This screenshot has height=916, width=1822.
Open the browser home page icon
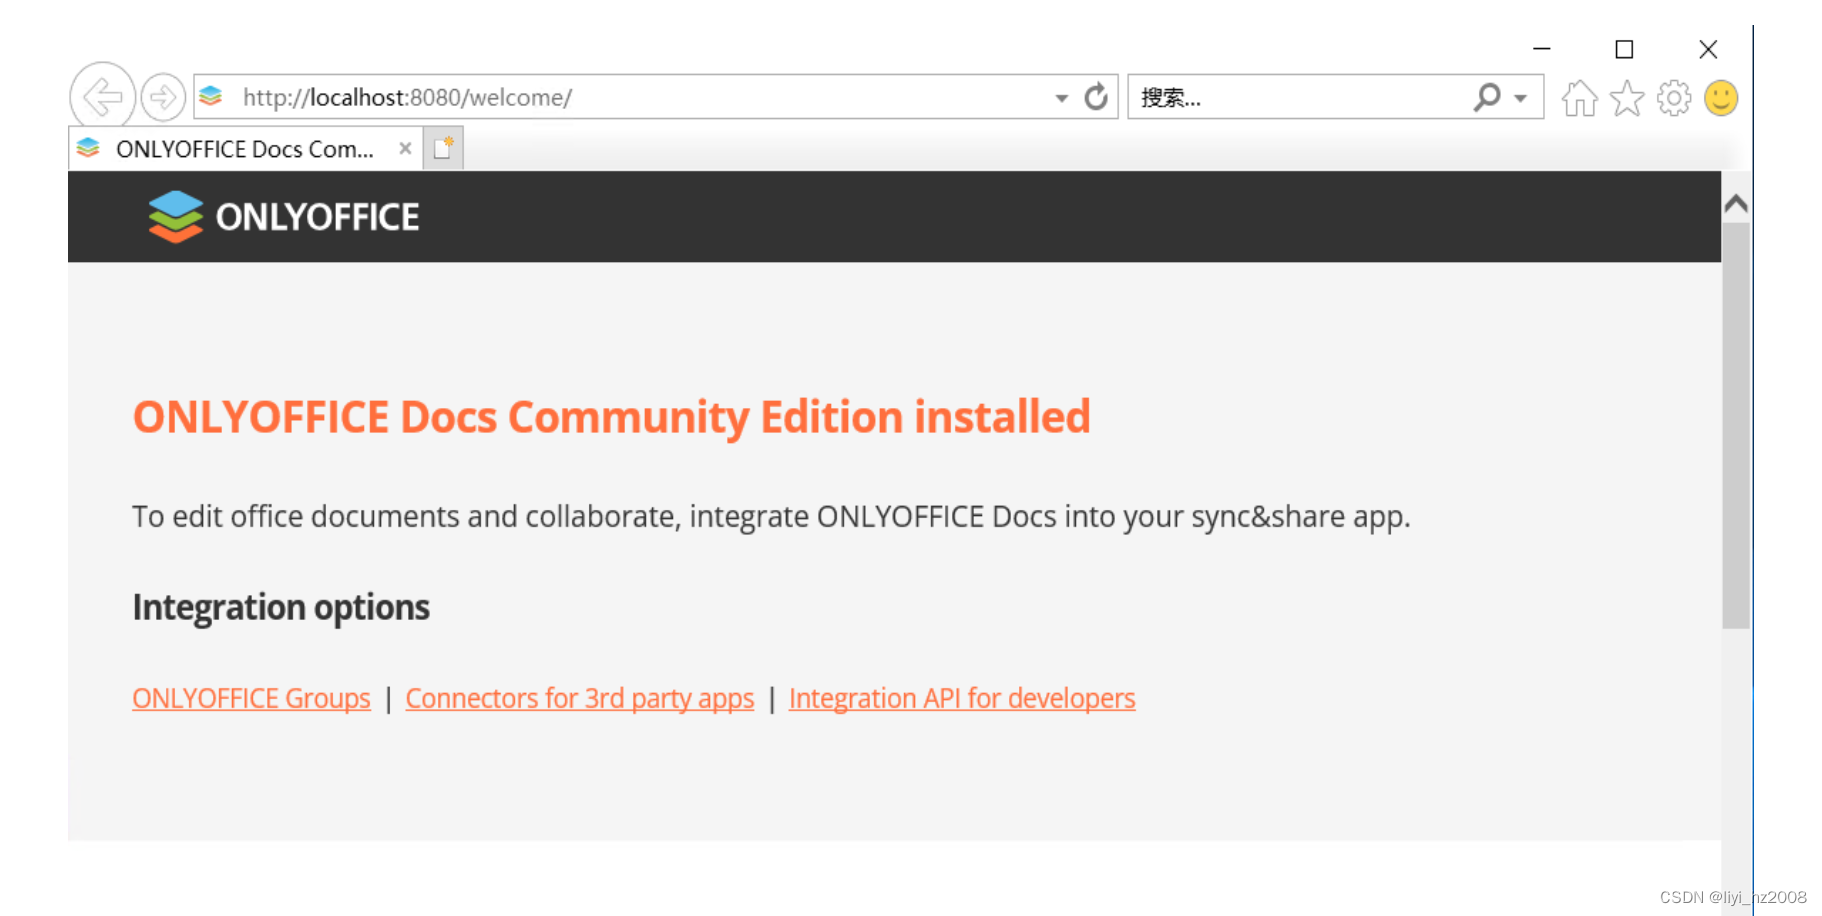pos(1579,98)
